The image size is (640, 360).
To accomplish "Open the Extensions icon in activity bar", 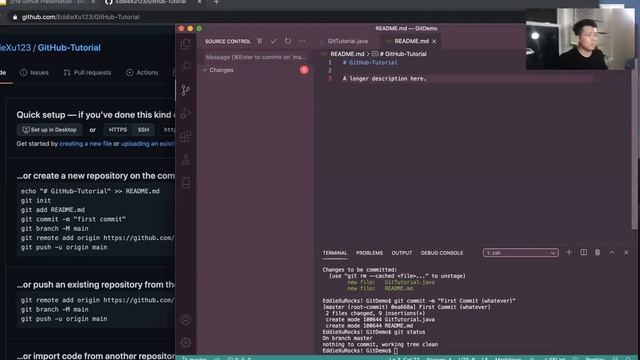I will [x=186, y=136].
